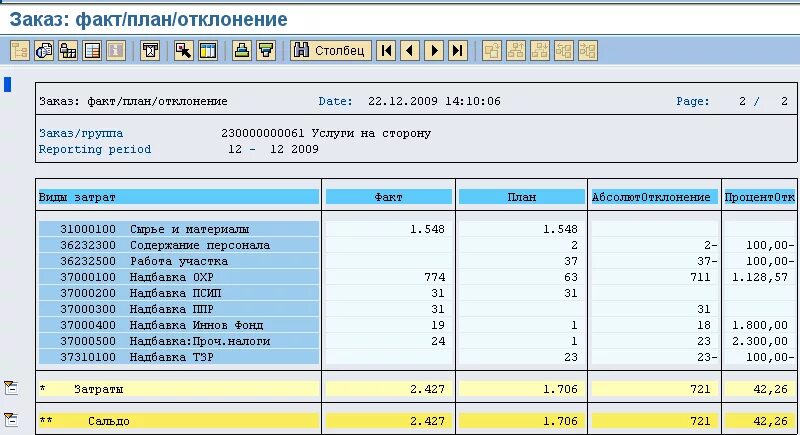Click the last greyed expand hierarchy icon
This screenshot has height=435, width=800.
tap(588, 50)
